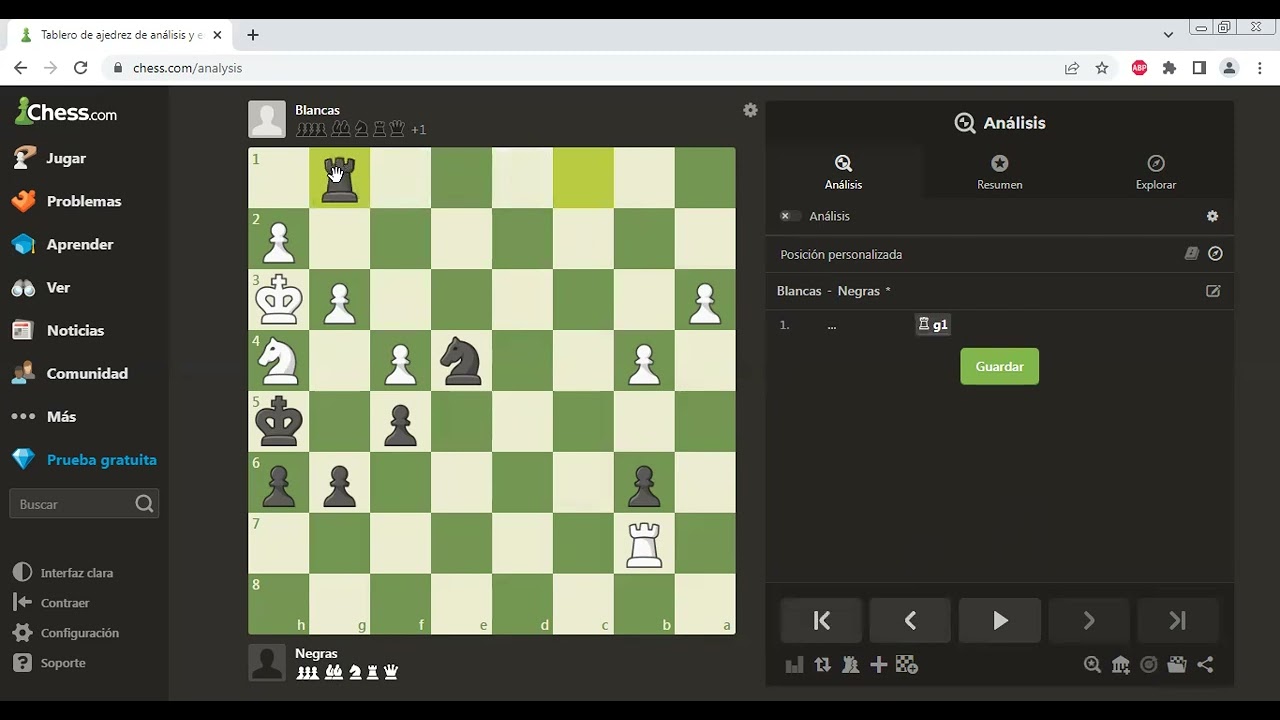The height and width of the screenshot is (720, 1280).
Task: Share the analysis
Action: tap(1205, 665)
